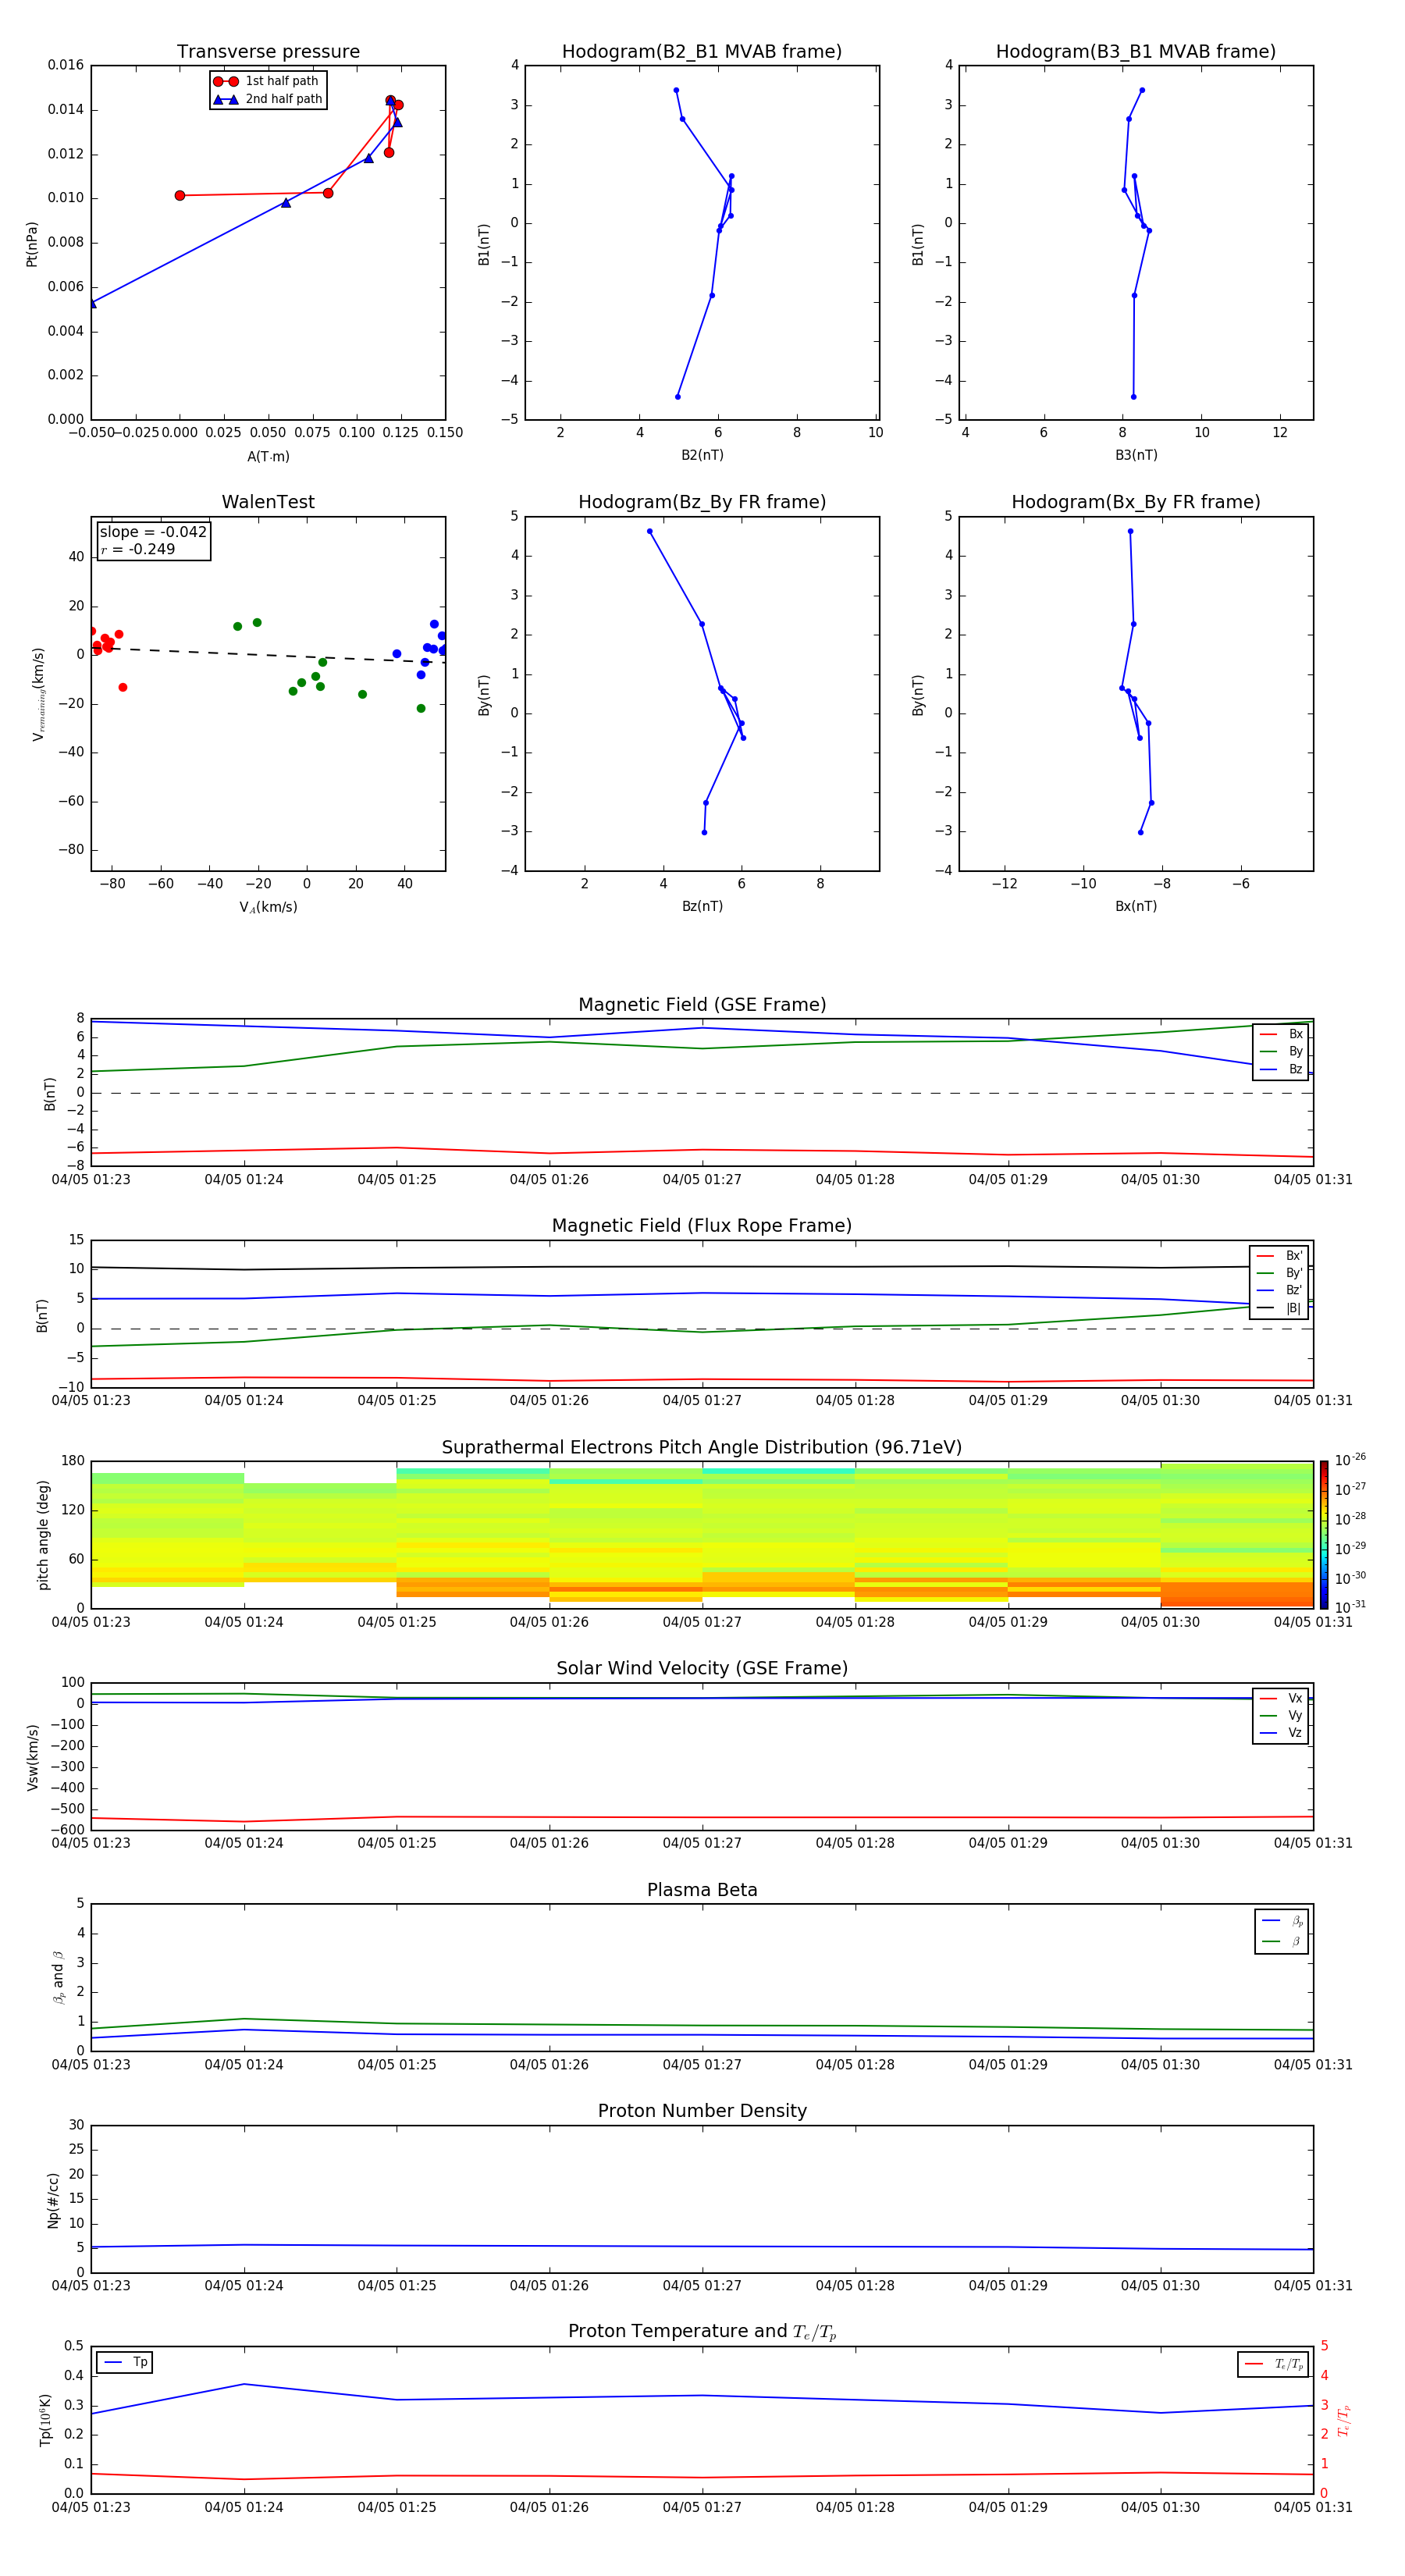
Task: Click the Proton Temperature and Te/Tp title
Action: point(702,2331)
